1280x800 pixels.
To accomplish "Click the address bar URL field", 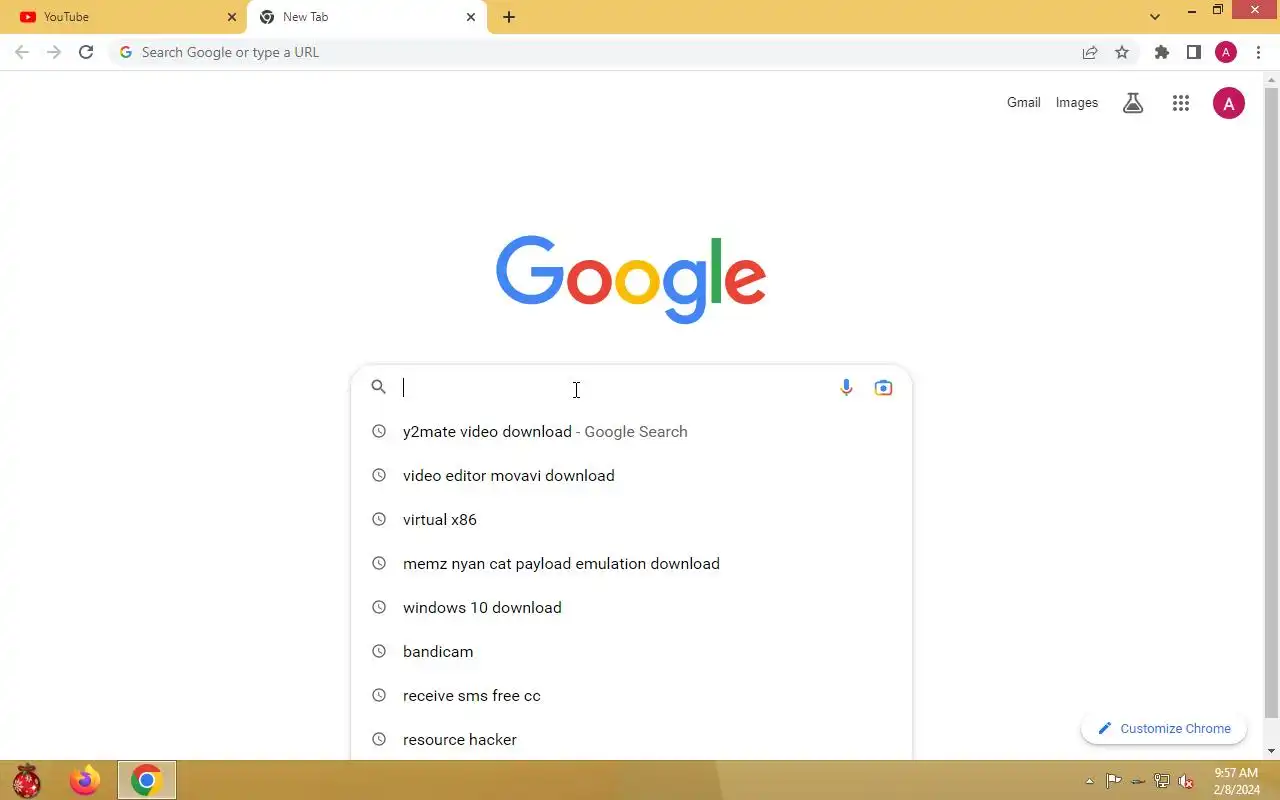I will pyautogui.click(x=600, y=52).
